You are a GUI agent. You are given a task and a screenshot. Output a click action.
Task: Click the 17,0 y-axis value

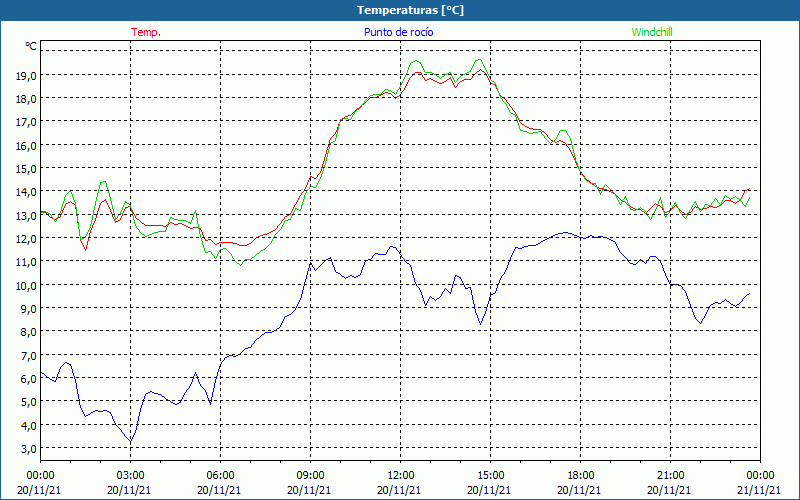coord(27,122)
